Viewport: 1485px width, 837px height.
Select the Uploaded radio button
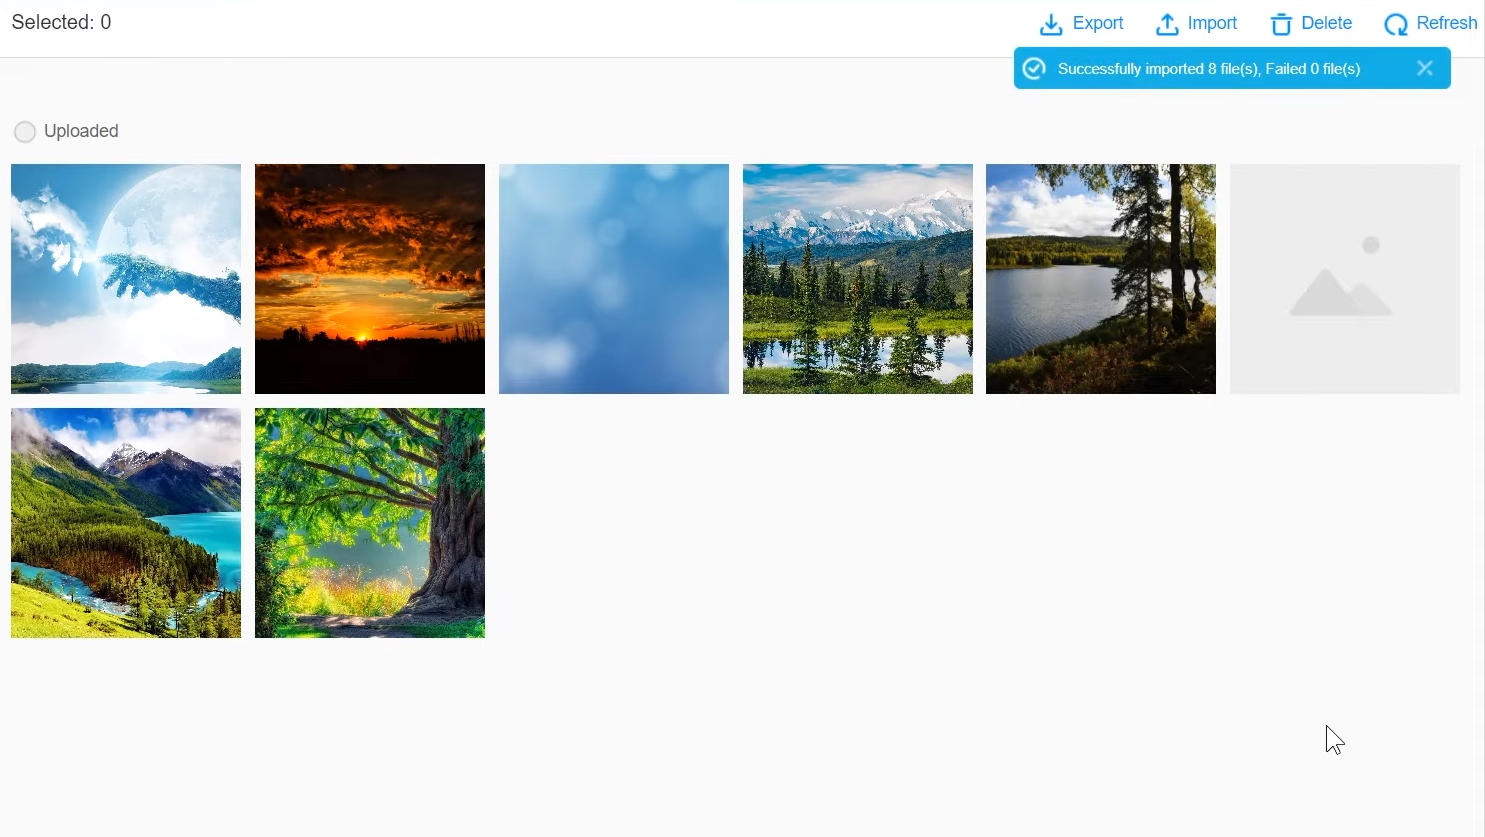click(x=25, y=132)
